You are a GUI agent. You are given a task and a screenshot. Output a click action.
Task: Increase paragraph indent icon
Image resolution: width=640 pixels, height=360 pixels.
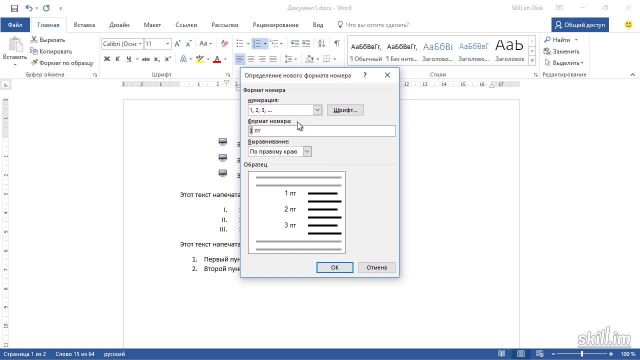[x=306, y=44]
